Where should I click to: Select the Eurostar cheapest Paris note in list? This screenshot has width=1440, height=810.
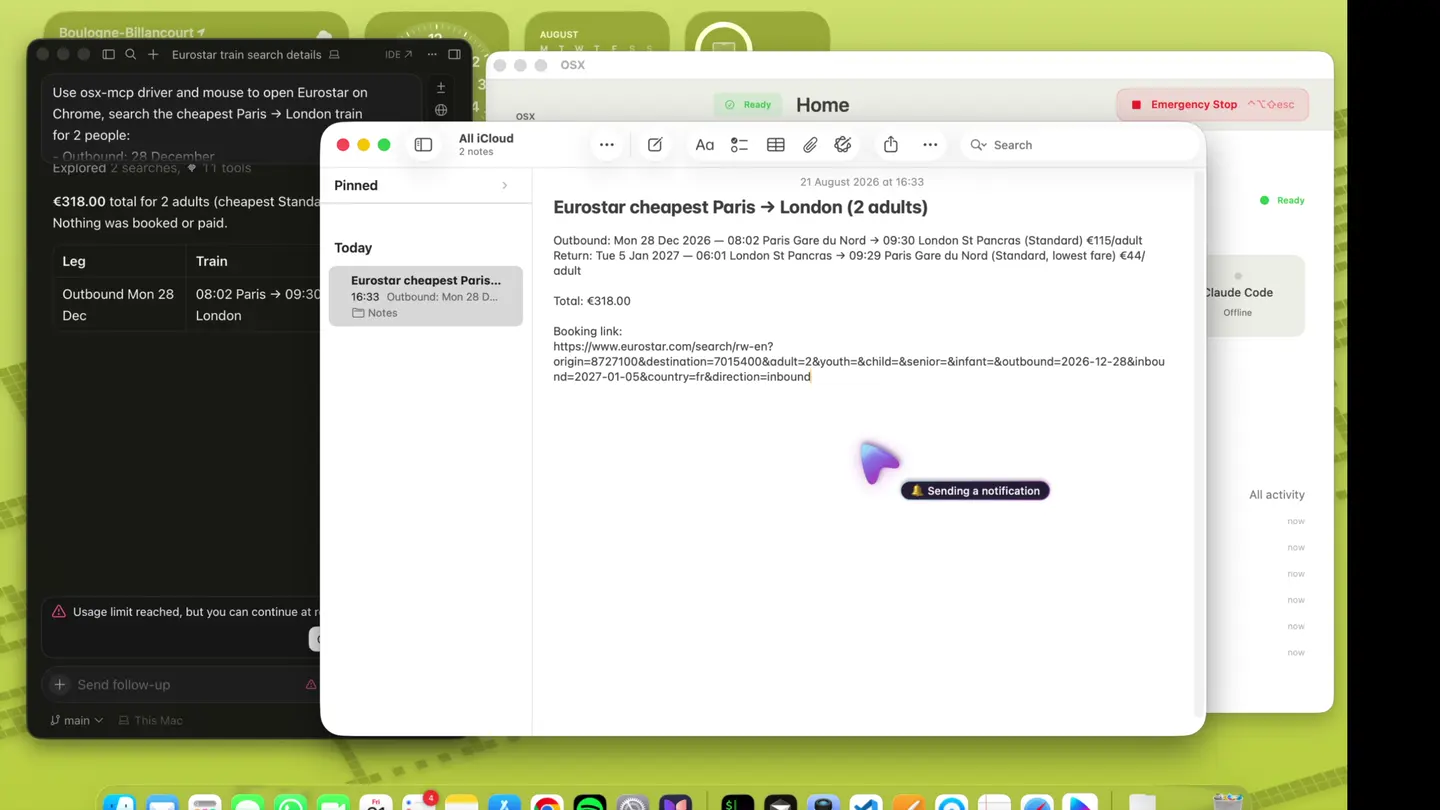point(426,296)
